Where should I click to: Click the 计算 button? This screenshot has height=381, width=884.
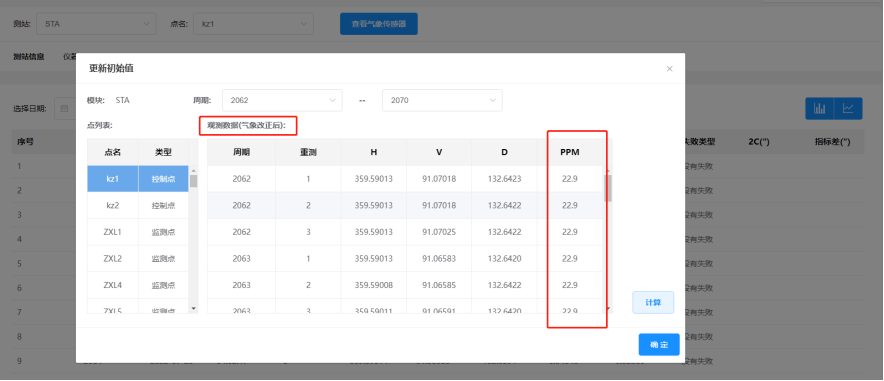tap(653, 303)
